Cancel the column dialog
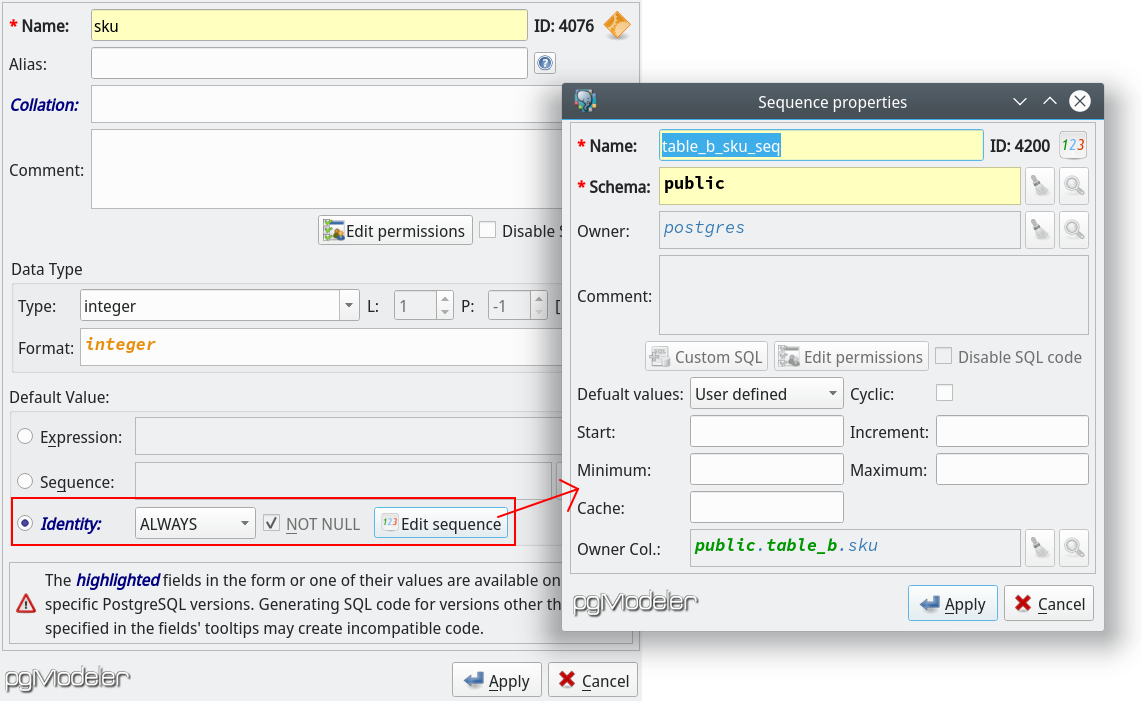This screenshot has height=701, width=1142. 593,681
